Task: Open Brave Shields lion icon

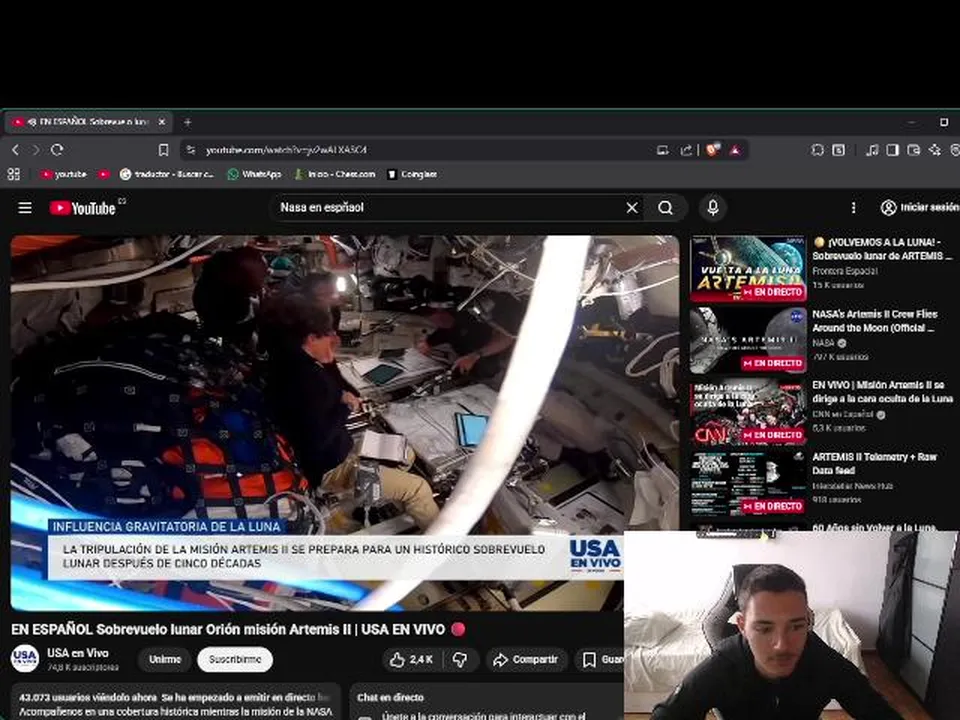Action: (x=713, y=150)
